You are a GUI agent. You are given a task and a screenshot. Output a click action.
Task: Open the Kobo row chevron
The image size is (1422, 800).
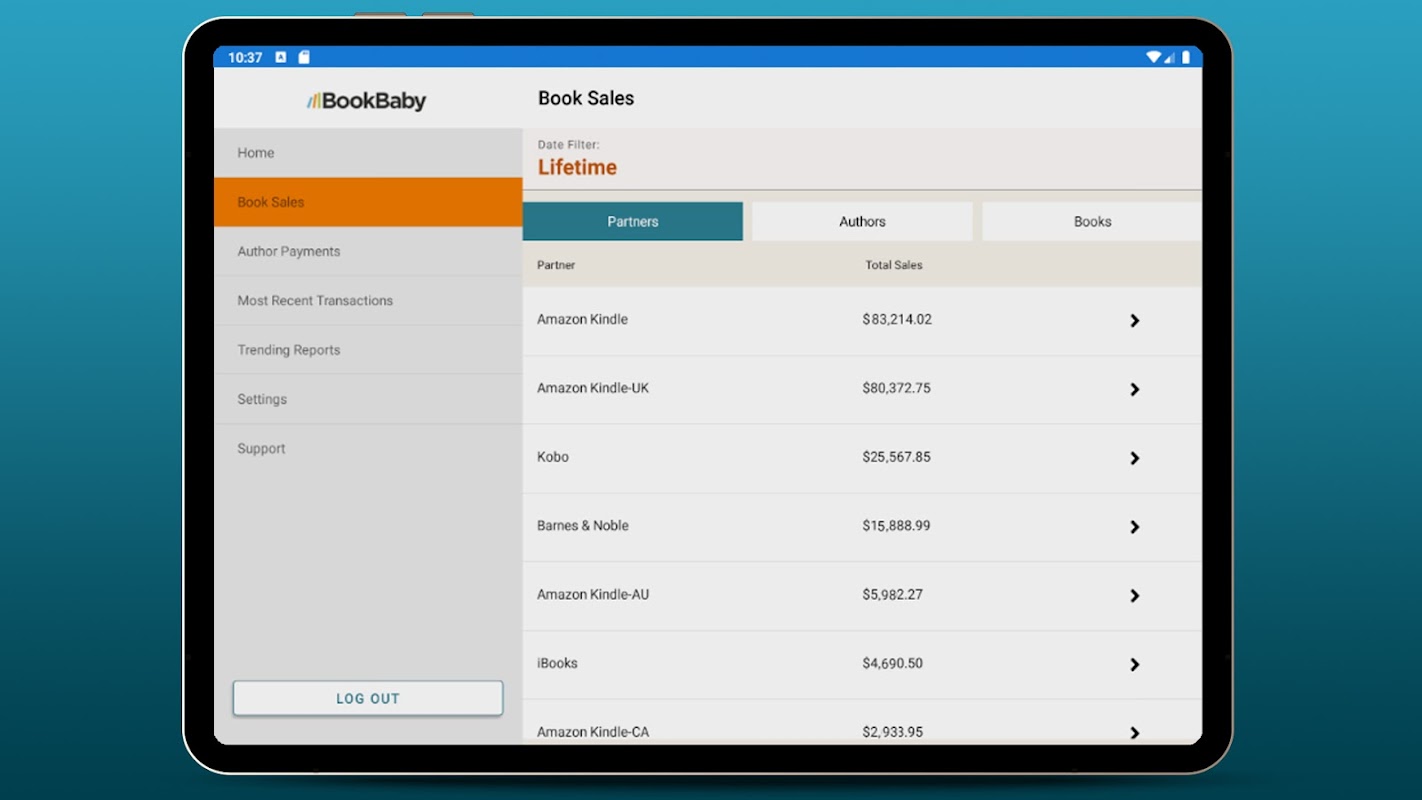pos(1134,458)
